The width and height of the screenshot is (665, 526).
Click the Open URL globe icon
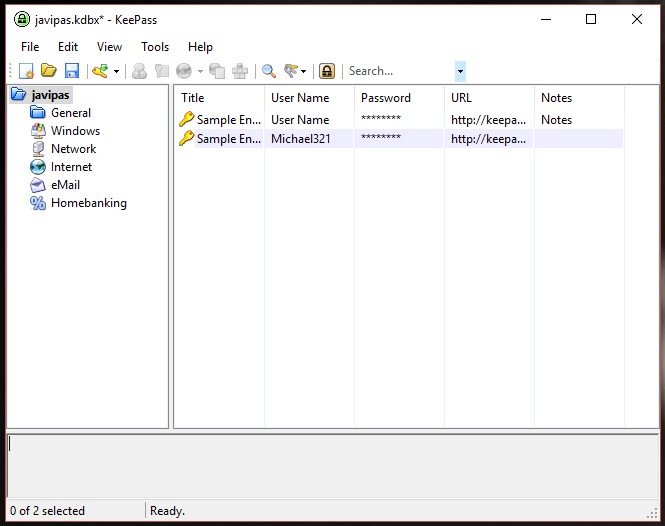(184, 71)
